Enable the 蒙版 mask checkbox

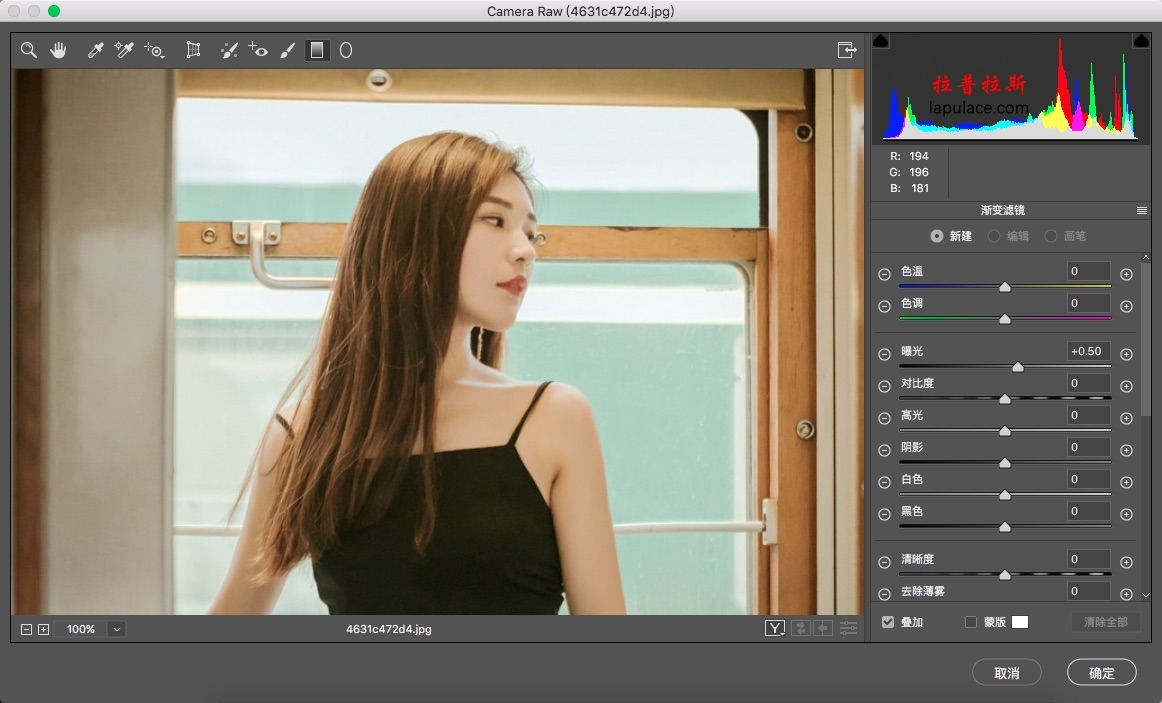[x=971, y=622]
